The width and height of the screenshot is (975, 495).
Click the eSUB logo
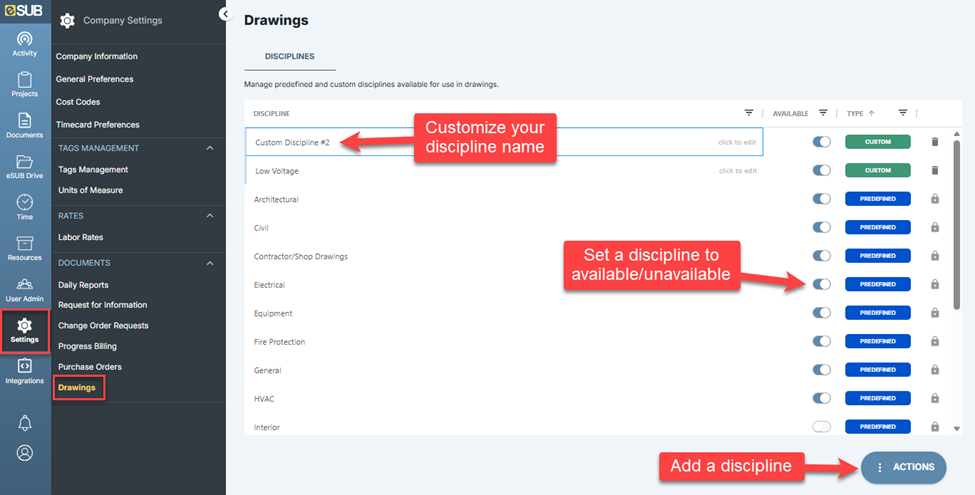tap(24, 11)
